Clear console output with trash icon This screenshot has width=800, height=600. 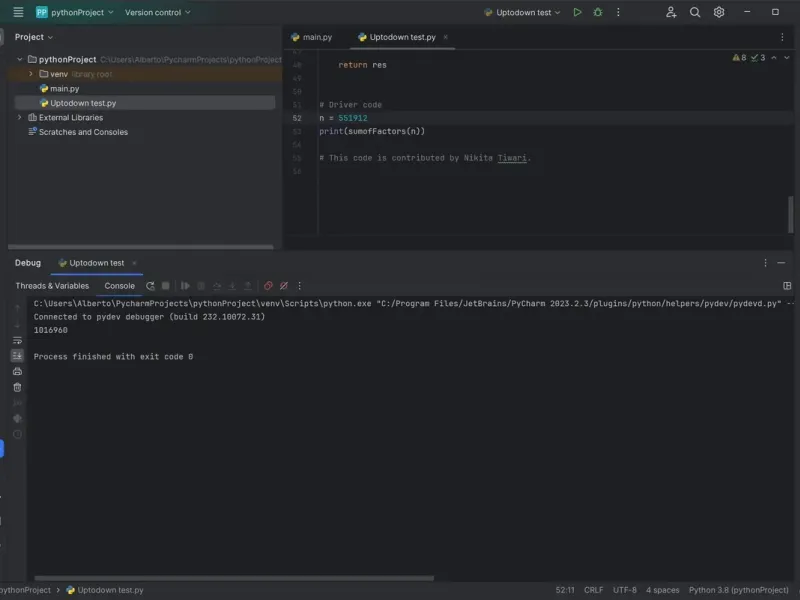[x=17, y=387]
